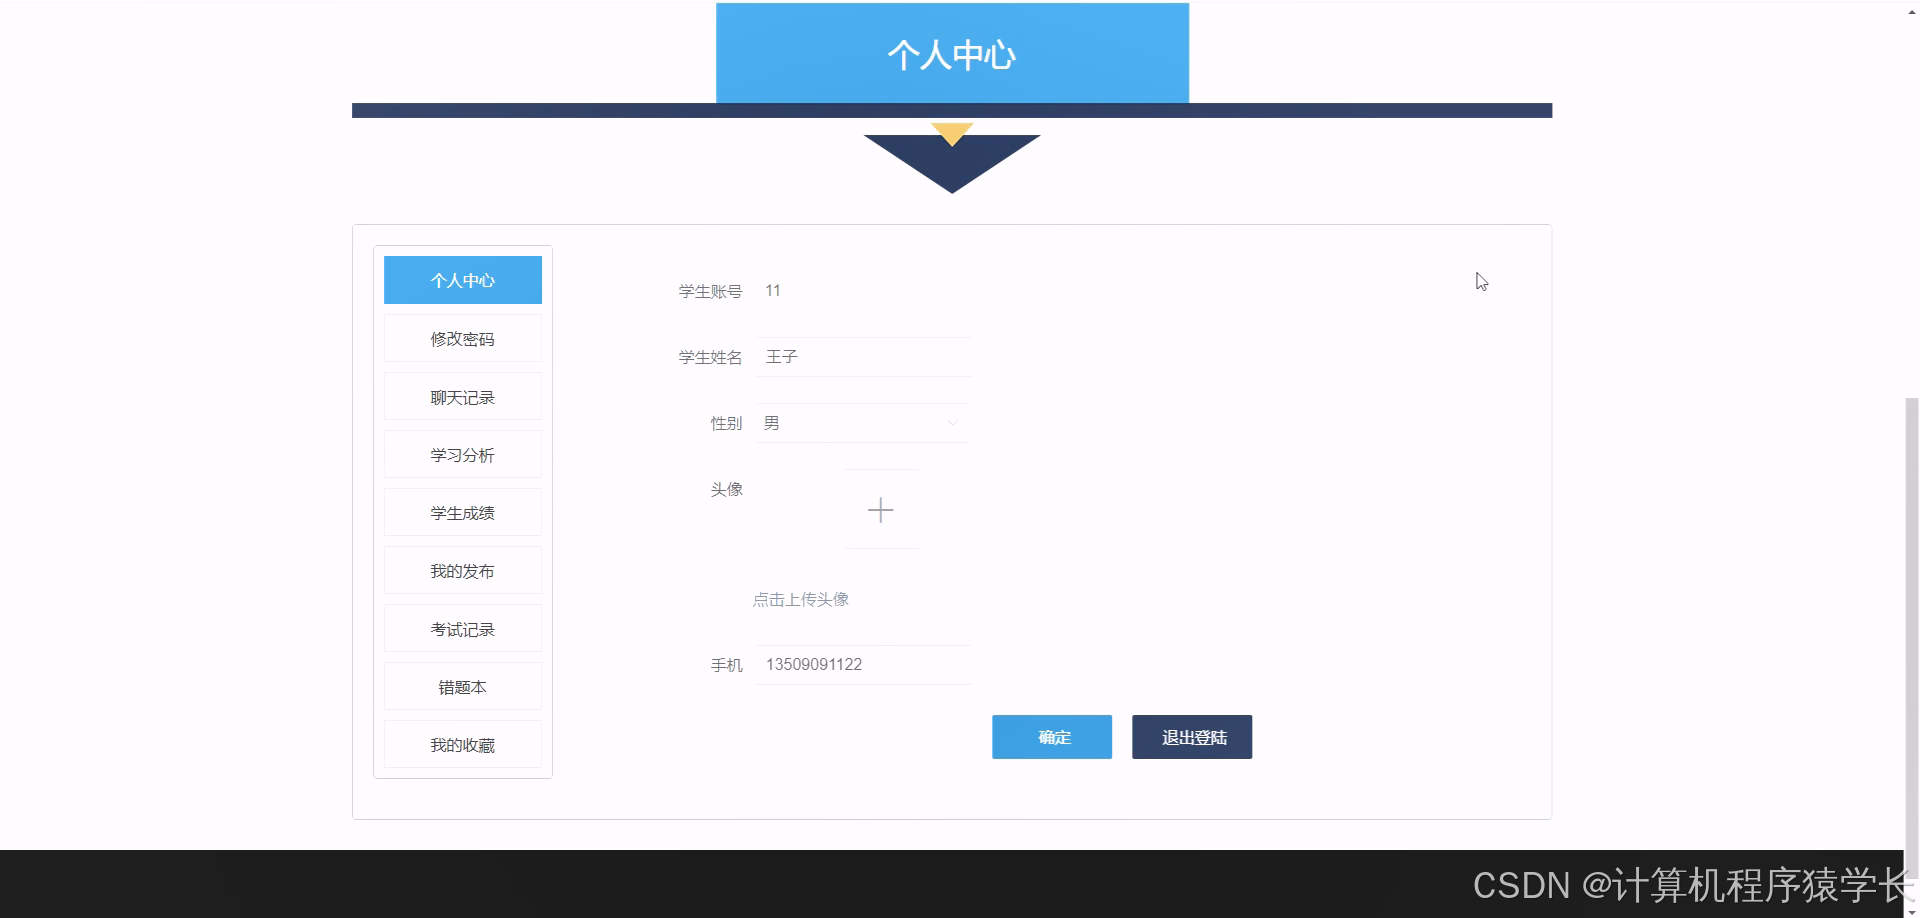1920x918 pixels.
Task: Click the 个人中心 page header banner
Action: 951,54
